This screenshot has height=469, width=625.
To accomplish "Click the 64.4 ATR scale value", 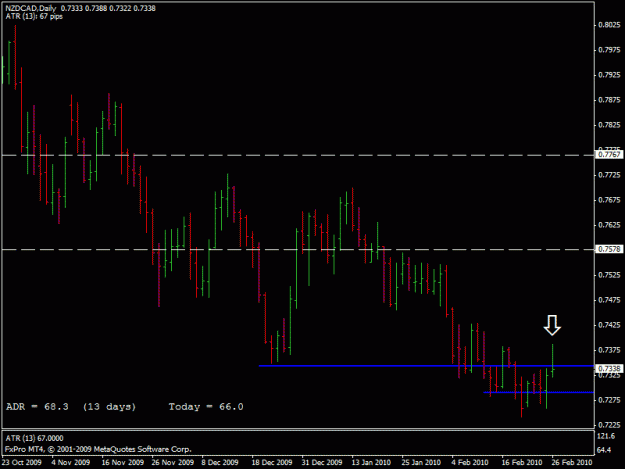I will (x=604, y=450).
